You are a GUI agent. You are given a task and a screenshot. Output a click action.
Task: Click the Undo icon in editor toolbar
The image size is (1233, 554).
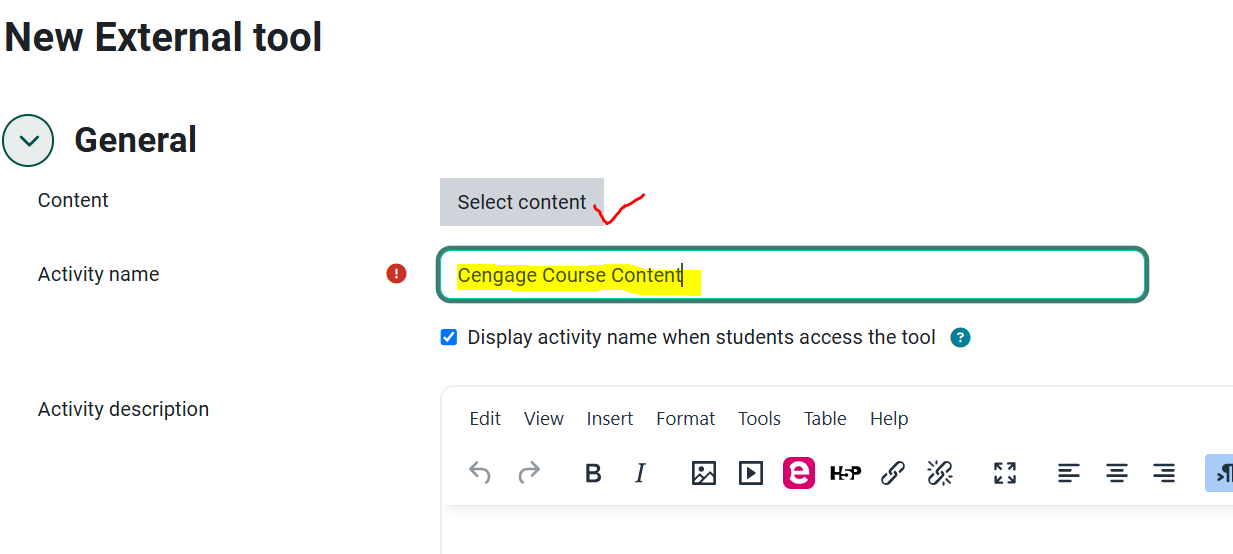480,473
